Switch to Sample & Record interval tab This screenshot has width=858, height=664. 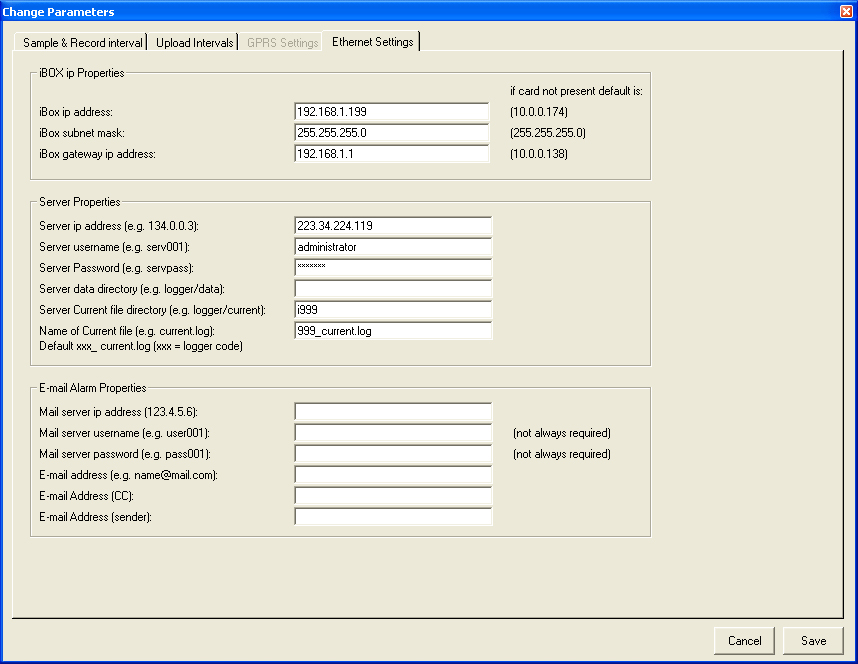click(84, 43)
